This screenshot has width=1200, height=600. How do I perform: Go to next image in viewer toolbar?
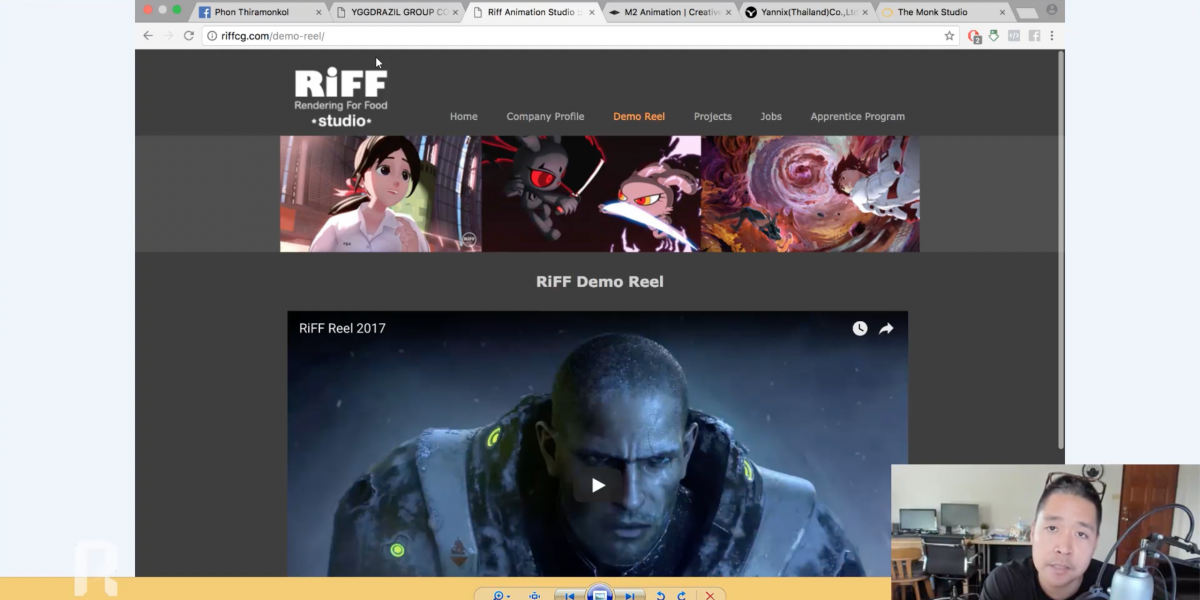[630, 596]
